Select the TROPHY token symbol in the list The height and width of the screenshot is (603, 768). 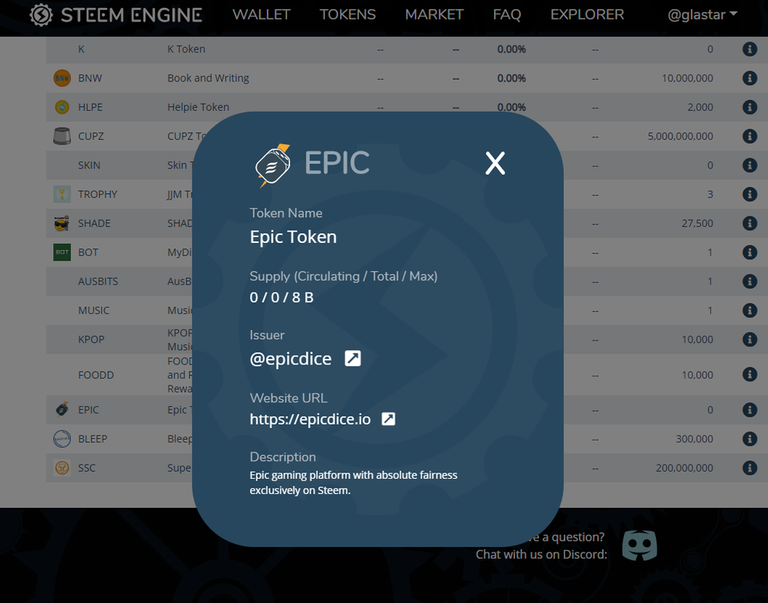coord(98,194)
